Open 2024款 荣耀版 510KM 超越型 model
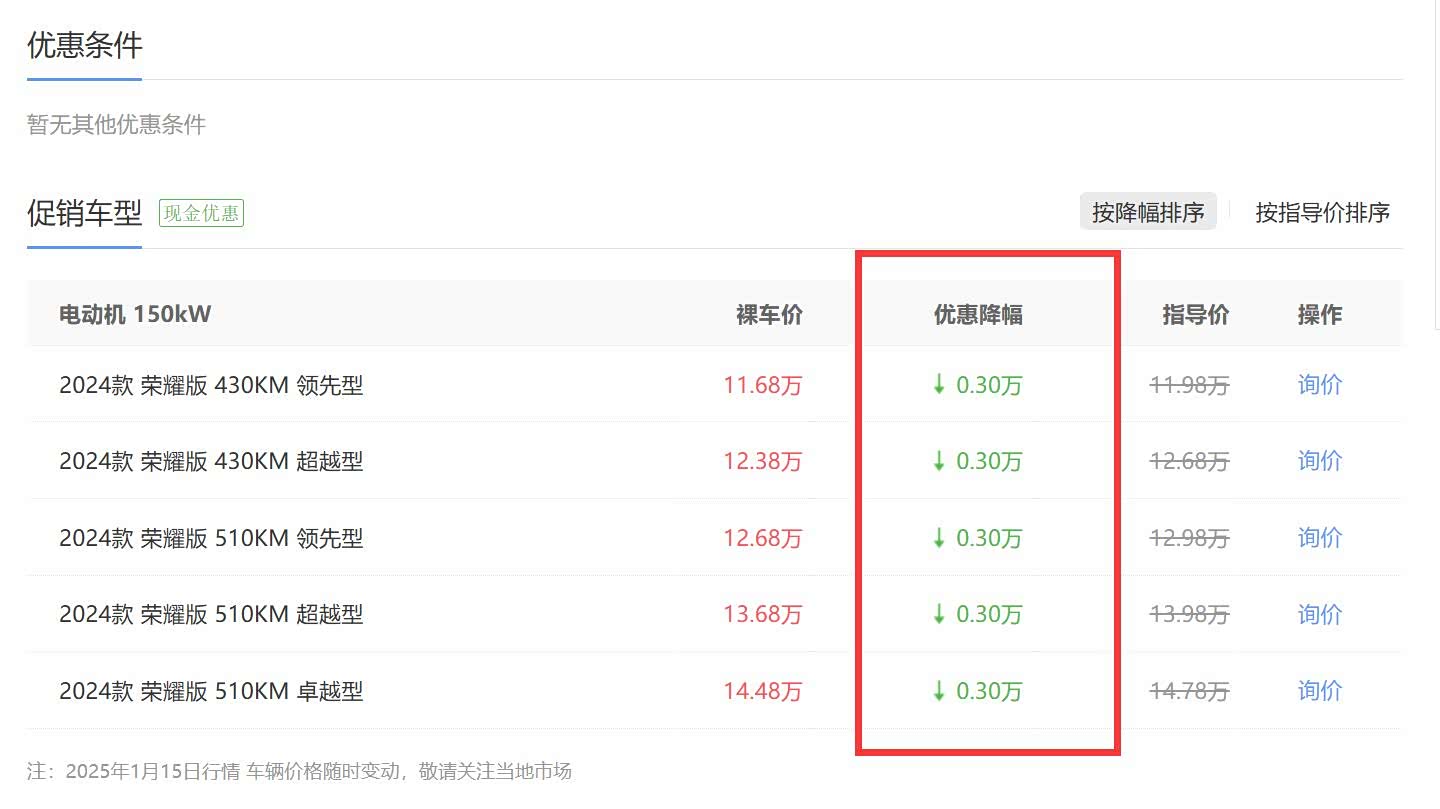Image resolution: width=1440 pixels, height=809 pixels. (x=211, y=615)
